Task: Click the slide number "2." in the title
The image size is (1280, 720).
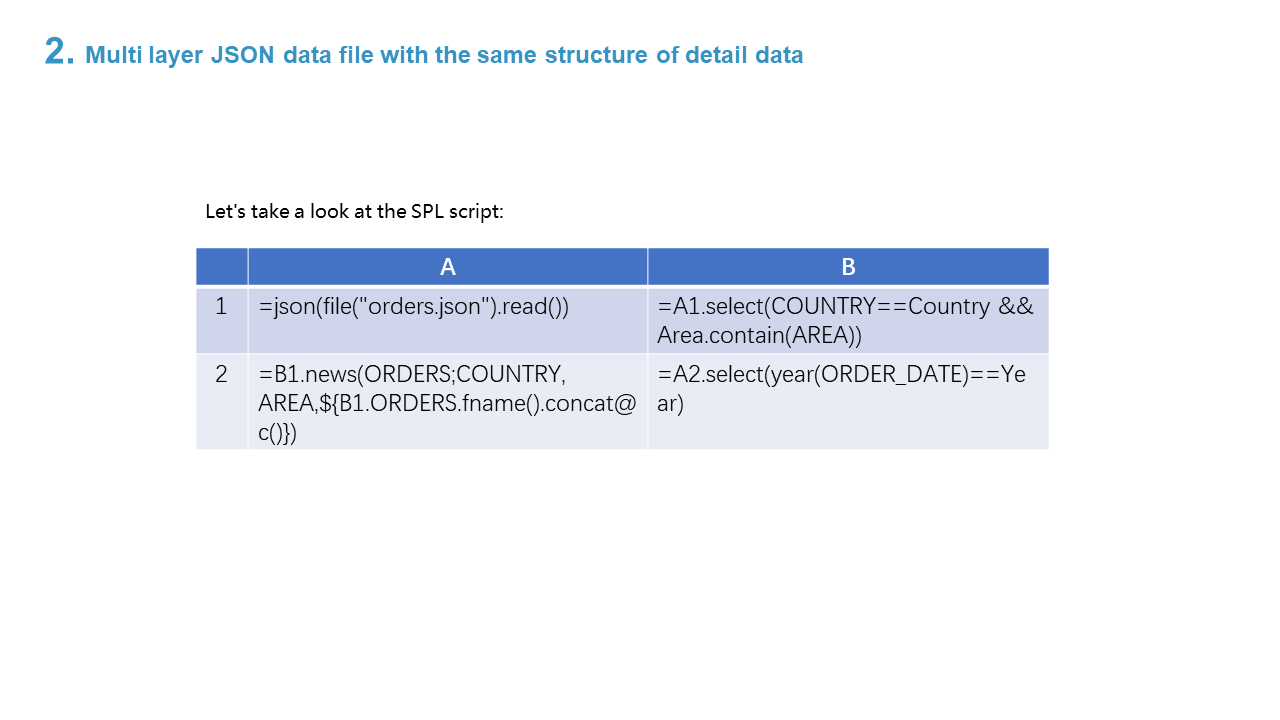Action: click(59, 52)
